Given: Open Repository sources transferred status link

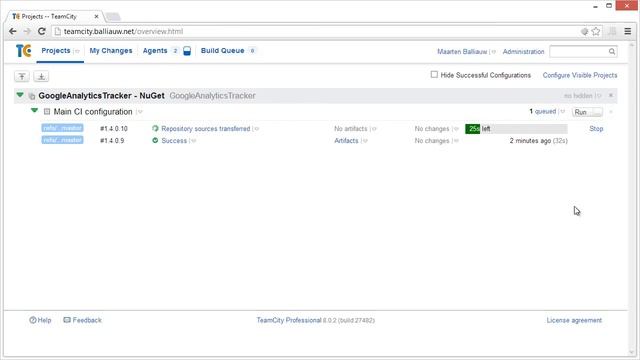Looking at the screenshot, I should [x=206, y=129].
